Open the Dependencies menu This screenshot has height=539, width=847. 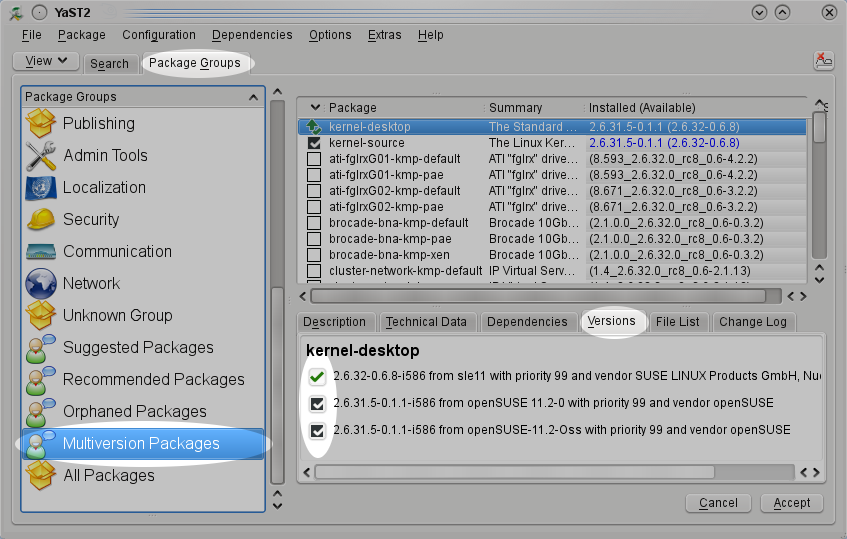252,35
